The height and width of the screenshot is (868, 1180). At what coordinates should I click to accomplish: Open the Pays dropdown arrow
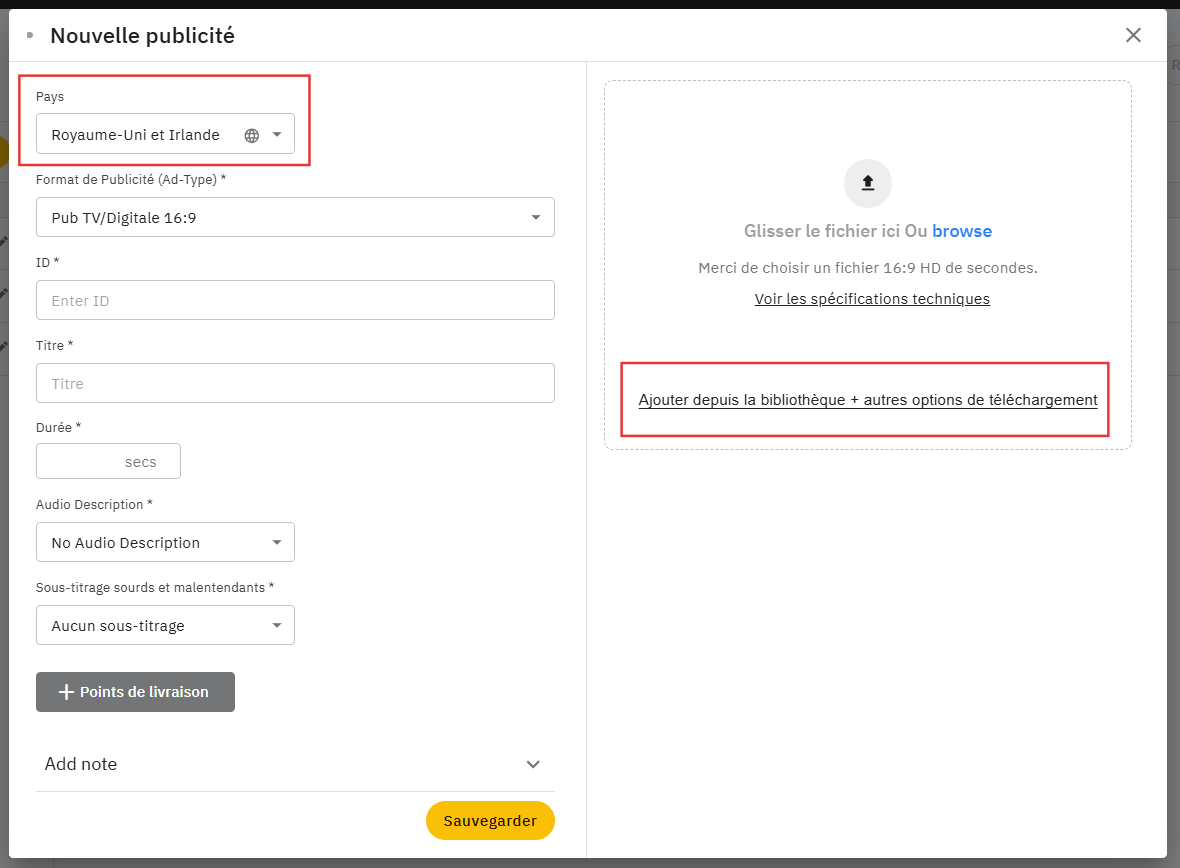pyautogui.click(x=277, y=135)
